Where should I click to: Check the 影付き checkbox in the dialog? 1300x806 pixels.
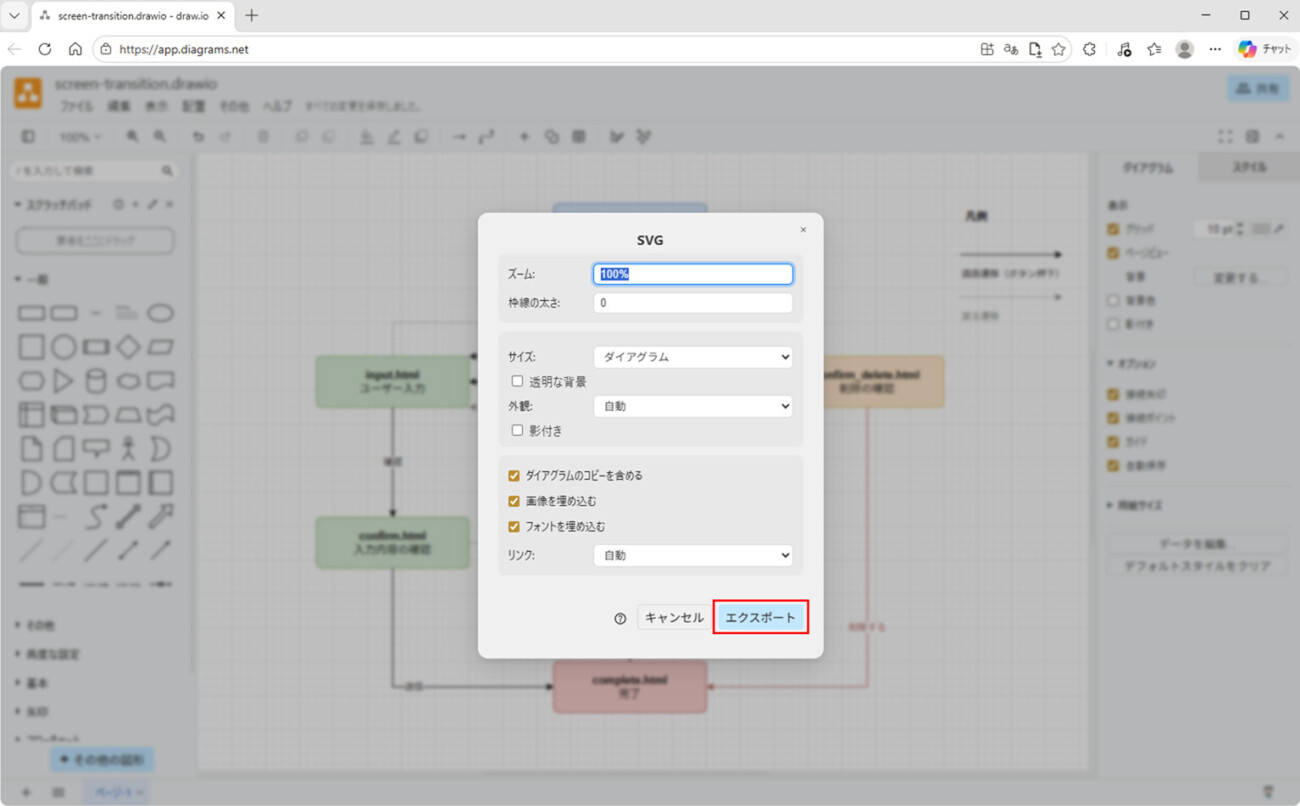[x=516, y=430]
